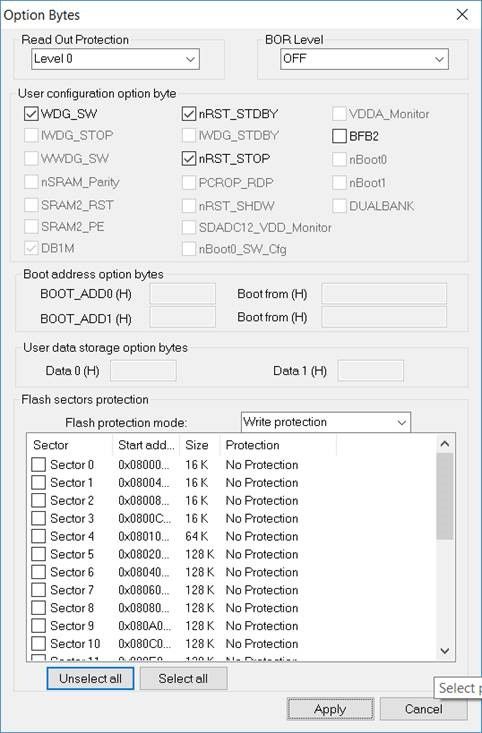Click the Select all button

183,678
